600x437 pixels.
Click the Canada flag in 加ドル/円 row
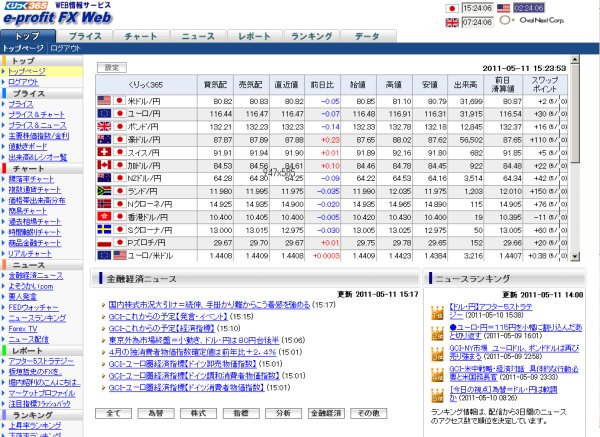pos(104,165)
